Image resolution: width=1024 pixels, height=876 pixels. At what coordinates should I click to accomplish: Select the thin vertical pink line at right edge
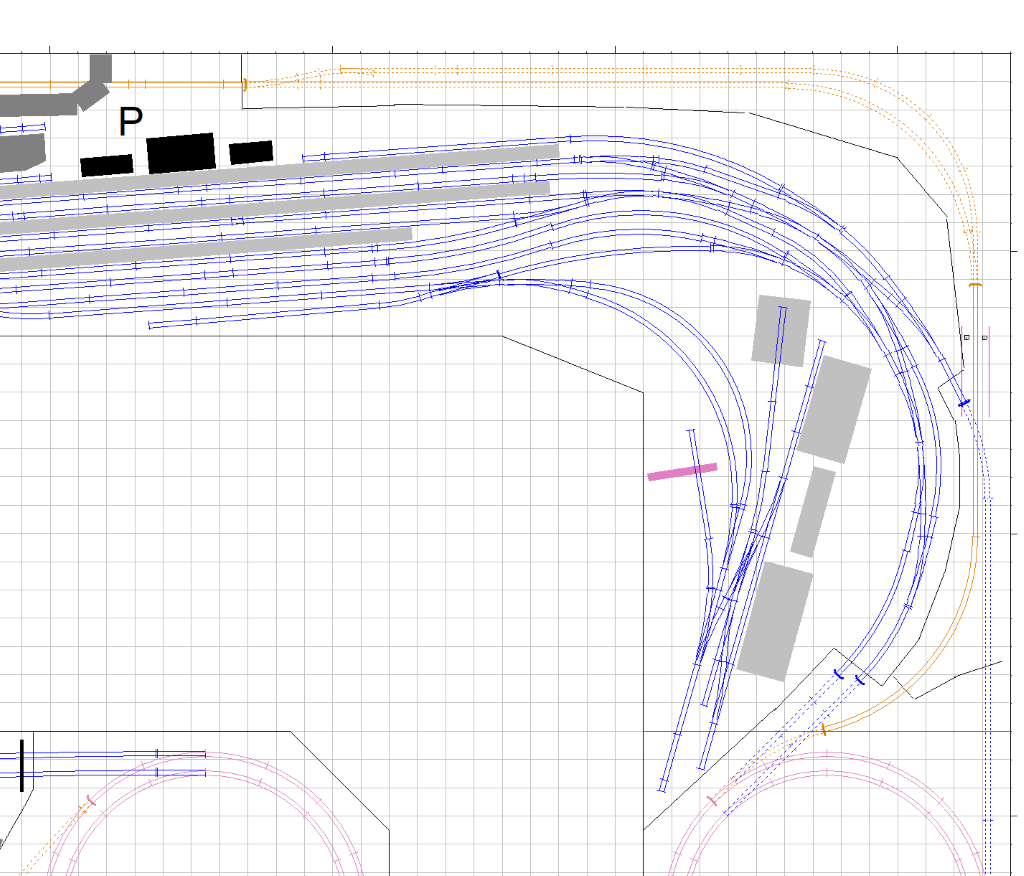[989, 370]
